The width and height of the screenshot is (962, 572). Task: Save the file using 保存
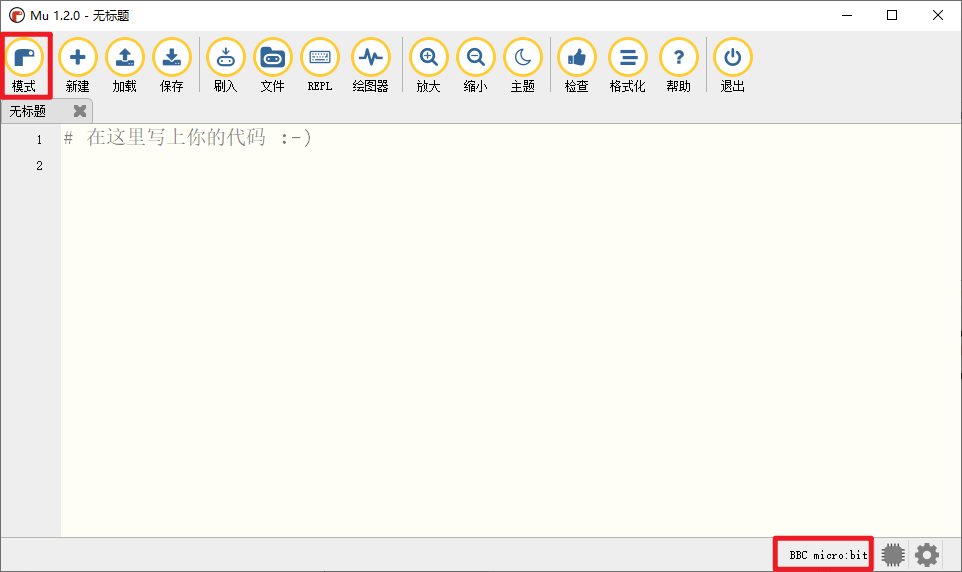click(172, 58)
